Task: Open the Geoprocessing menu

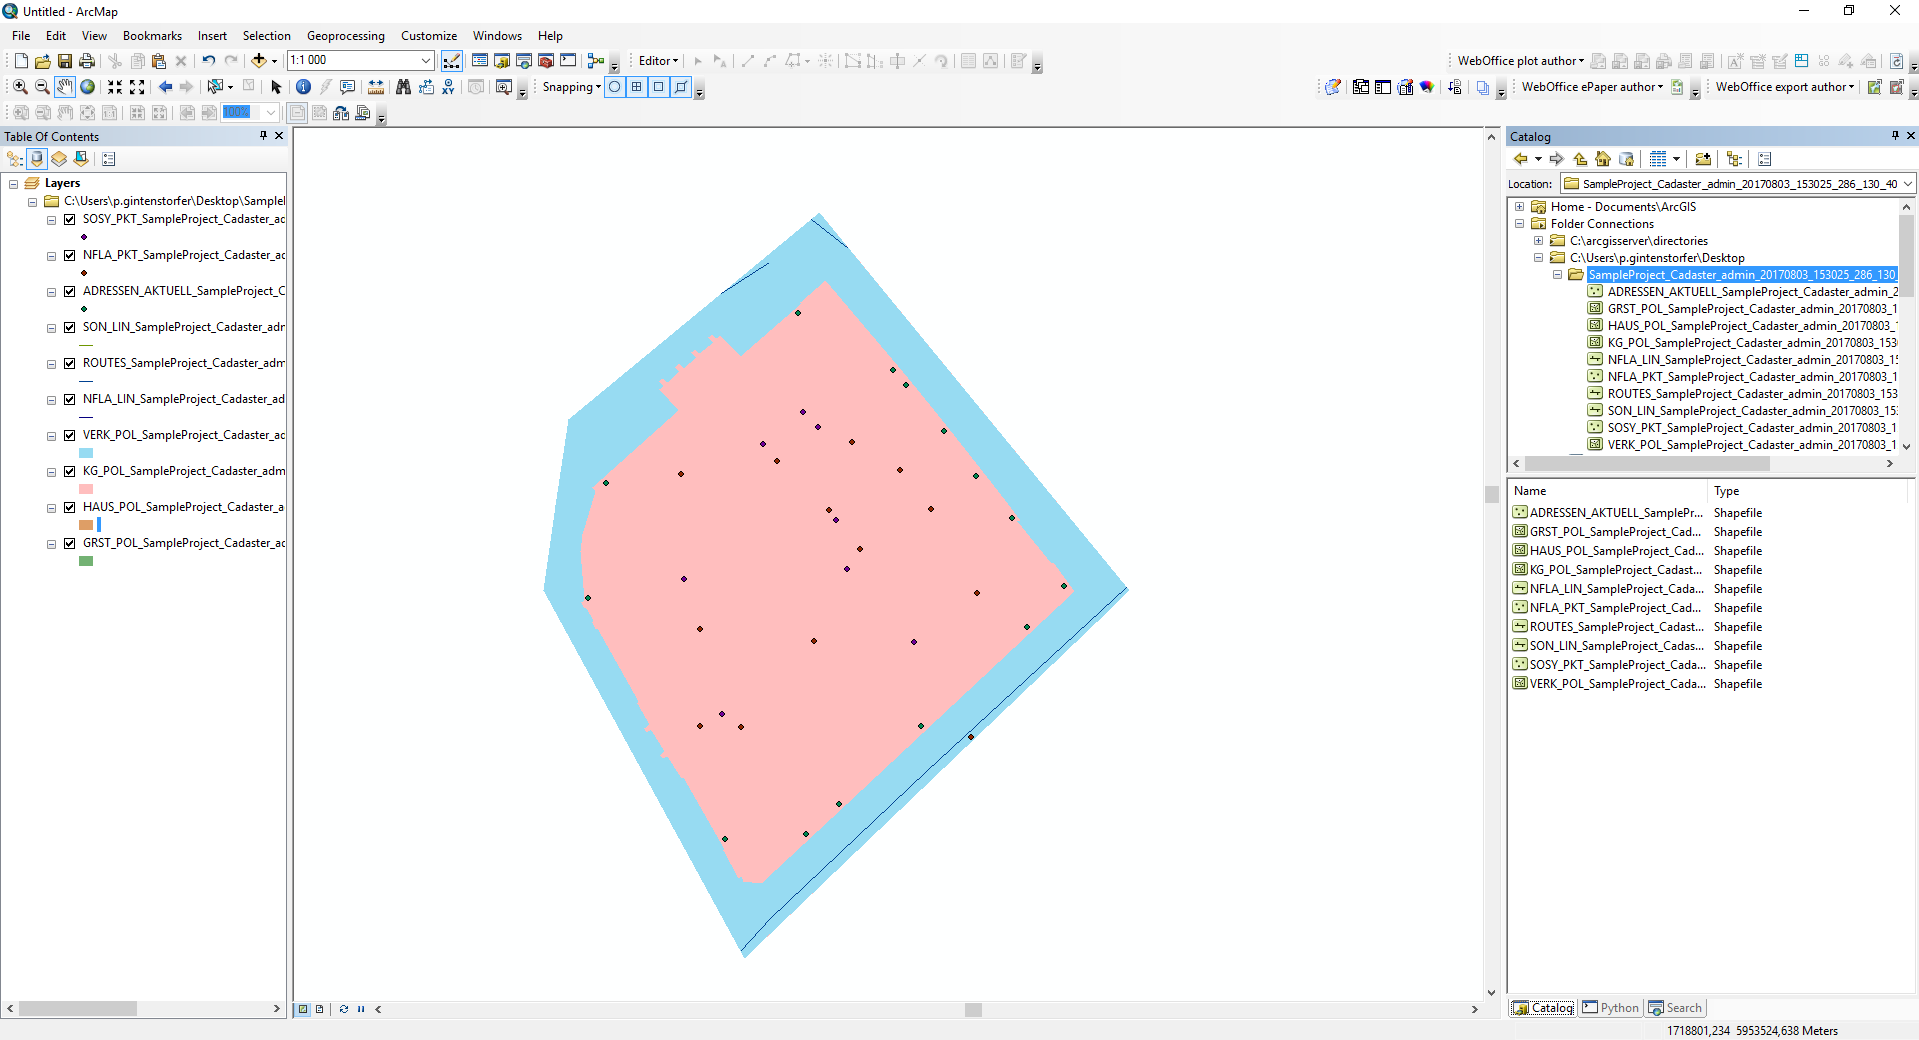Action: 345,36
